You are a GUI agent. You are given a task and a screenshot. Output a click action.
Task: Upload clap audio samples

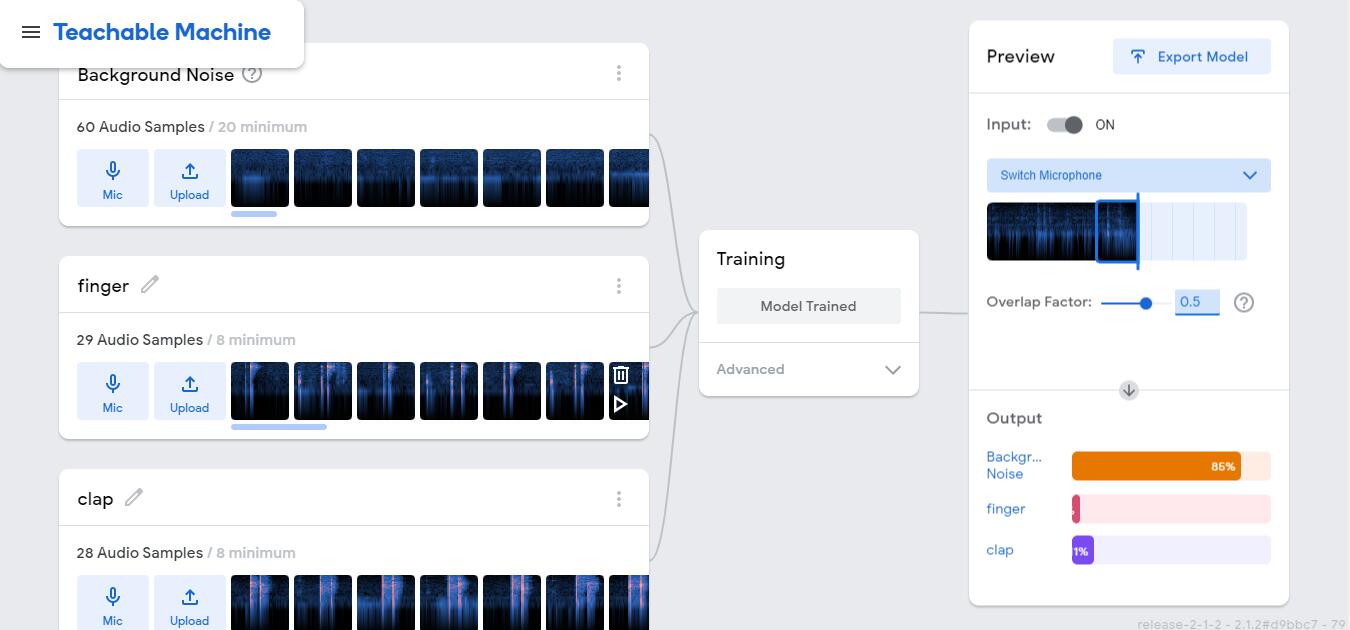(x=189, y=602)
